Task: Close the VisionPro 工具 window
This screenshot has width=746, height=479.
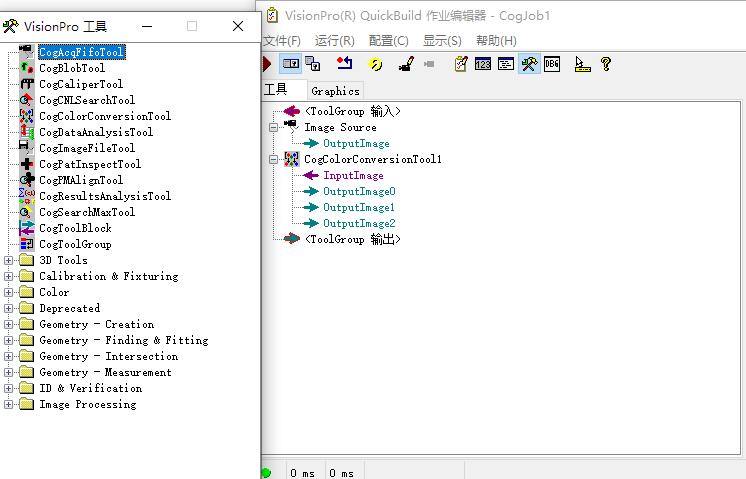Action: click(x=238, y=26)
